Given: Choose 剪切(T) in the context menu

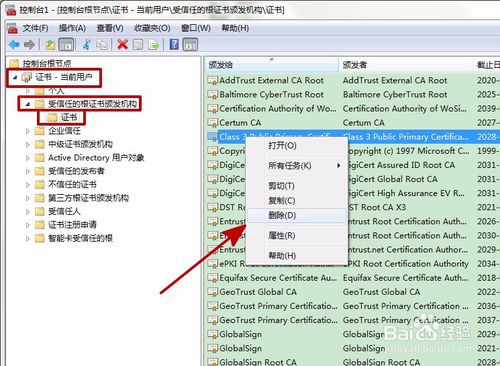Looking at the screenshot, I should [x=297, y=186].
